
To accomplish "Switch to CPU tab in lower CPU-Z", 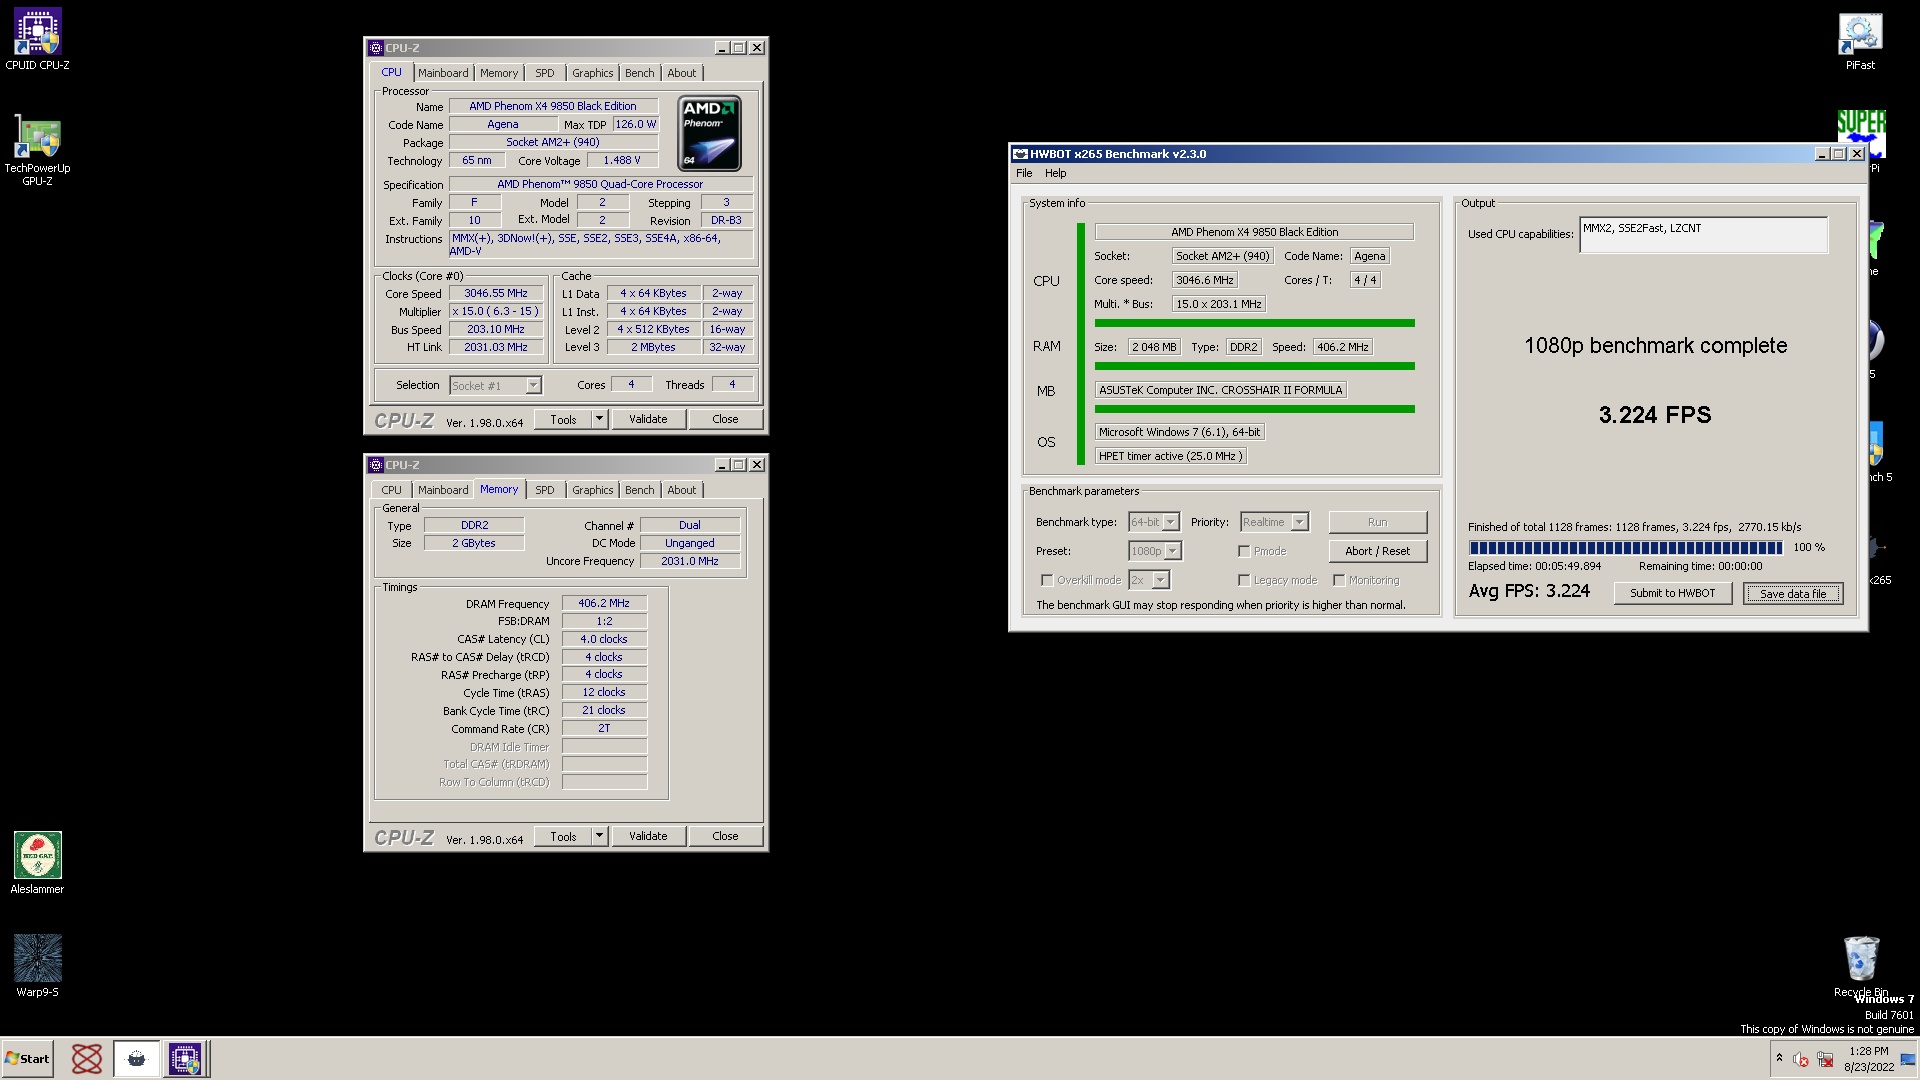I will click(x=391, y=490).
